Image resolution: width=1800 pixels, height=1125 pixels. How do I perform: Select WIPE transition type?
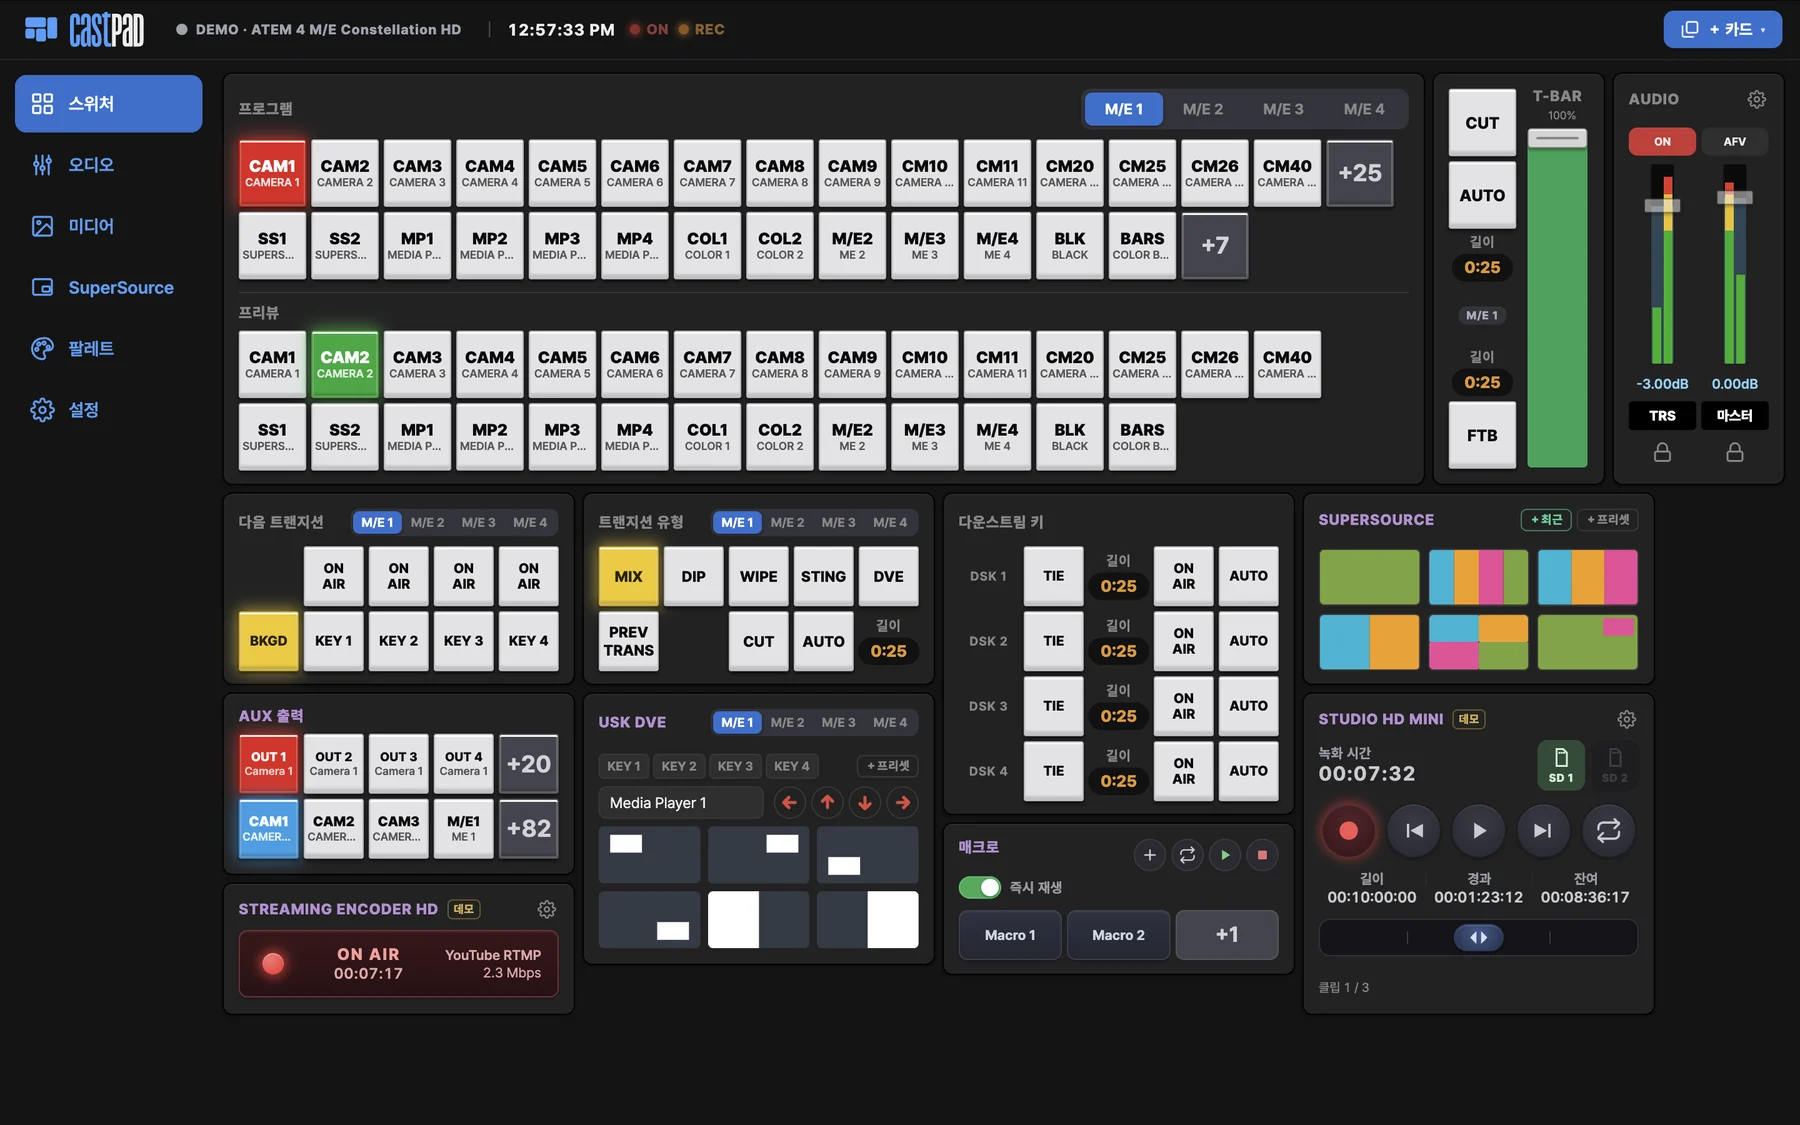pos(758,576)
